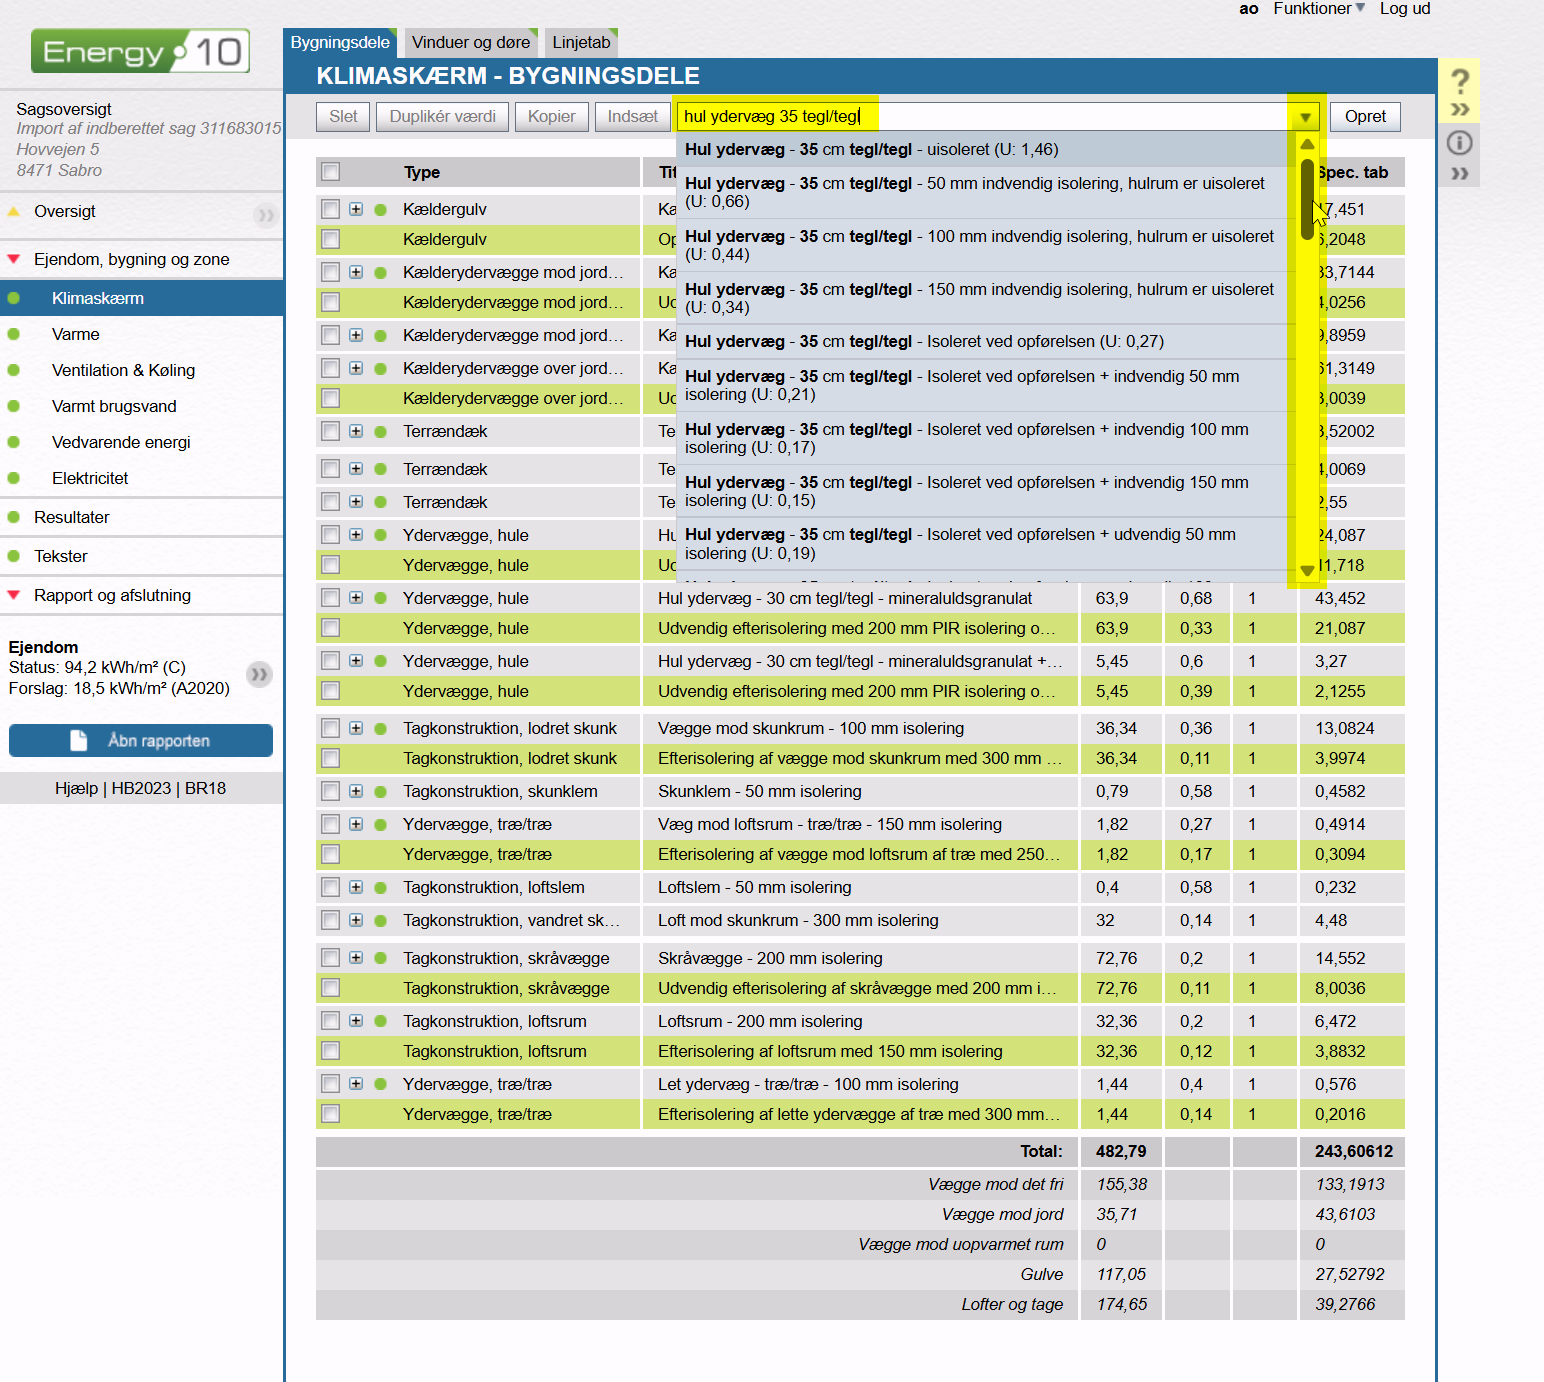Image resolution: width=1544 pixels, height=1382 pixels.
Task: Click the double chevron below the info icon
Action: pos(1460,173)
